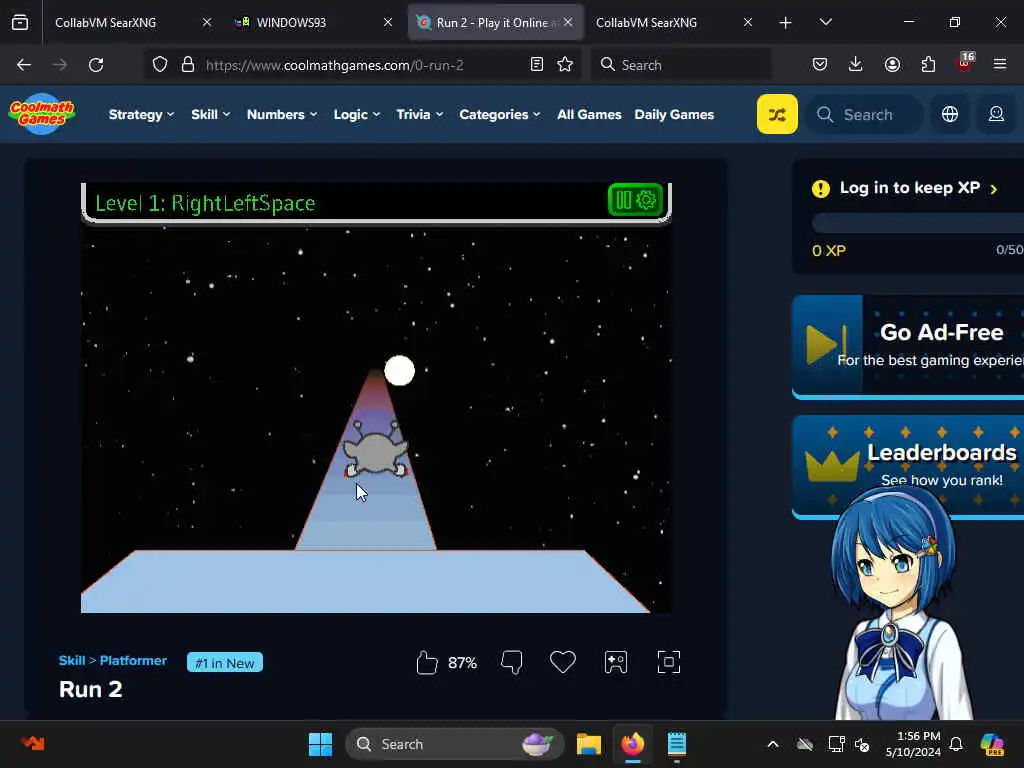Click the muted volume tray icon

(862, 744)
